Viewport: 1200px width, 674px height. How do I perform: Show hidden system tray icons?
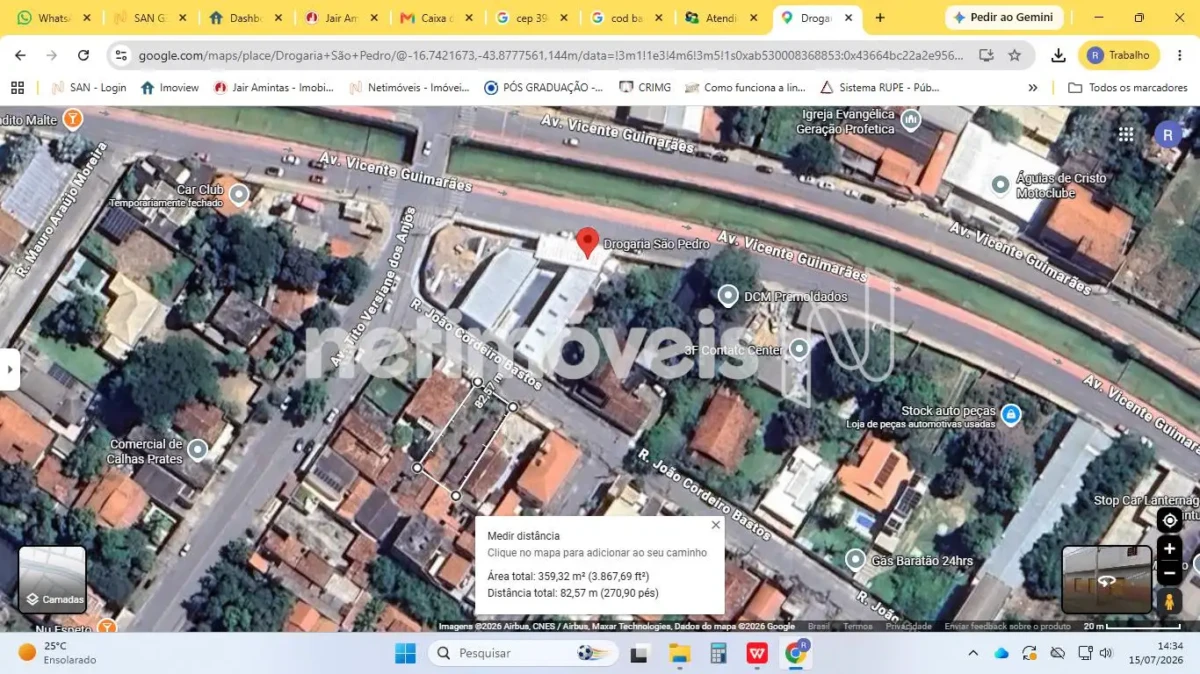coord(973,653)
